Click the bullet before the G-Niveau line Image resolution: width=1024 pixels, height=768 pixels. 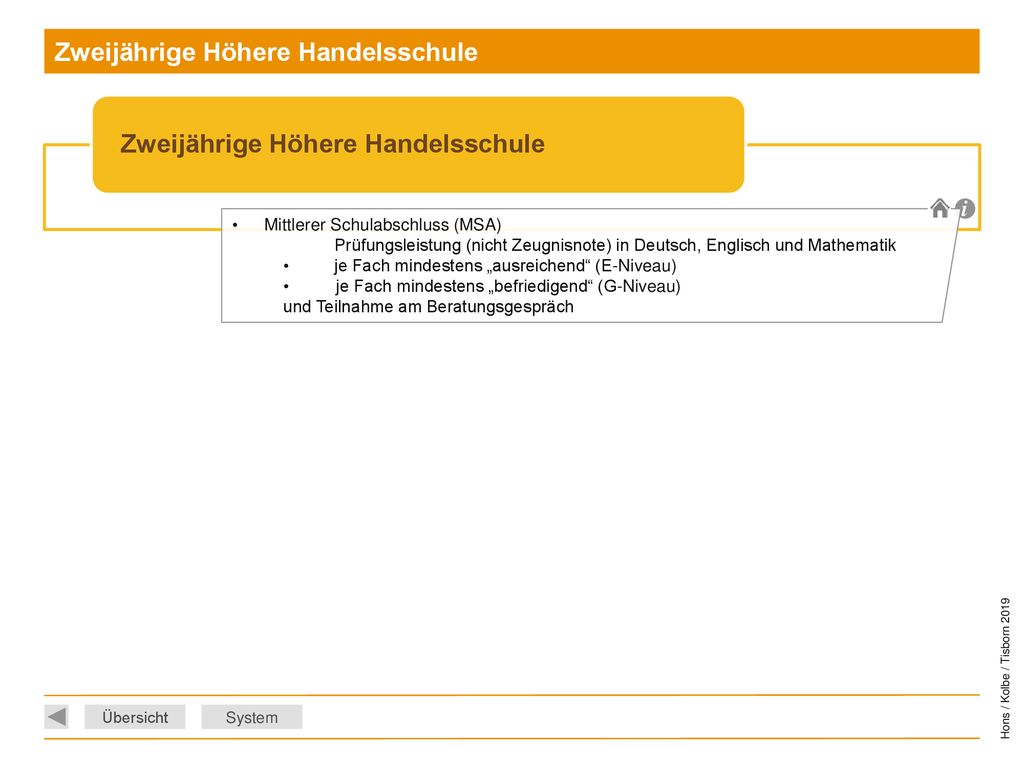point(286,287)
